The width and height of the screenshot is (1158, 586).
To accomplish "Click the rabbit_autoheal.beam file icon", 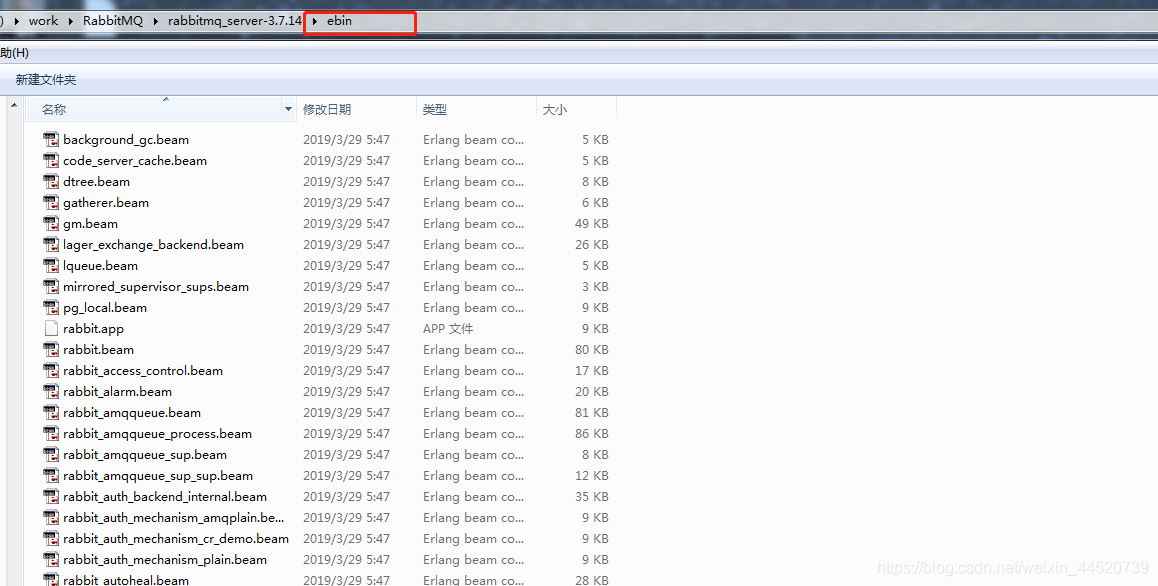I will coord(51,580).
